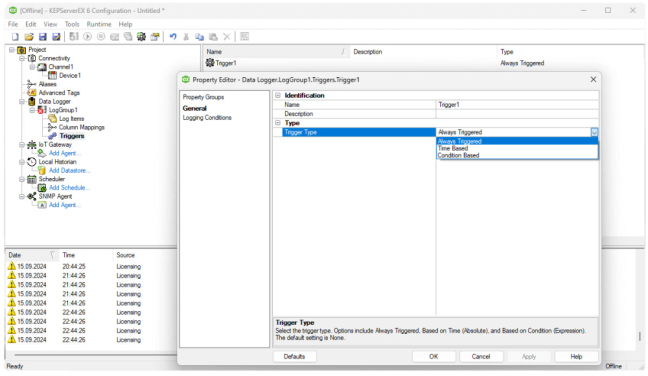Open the View menu
648x376 pixels.
click(50, 24)
